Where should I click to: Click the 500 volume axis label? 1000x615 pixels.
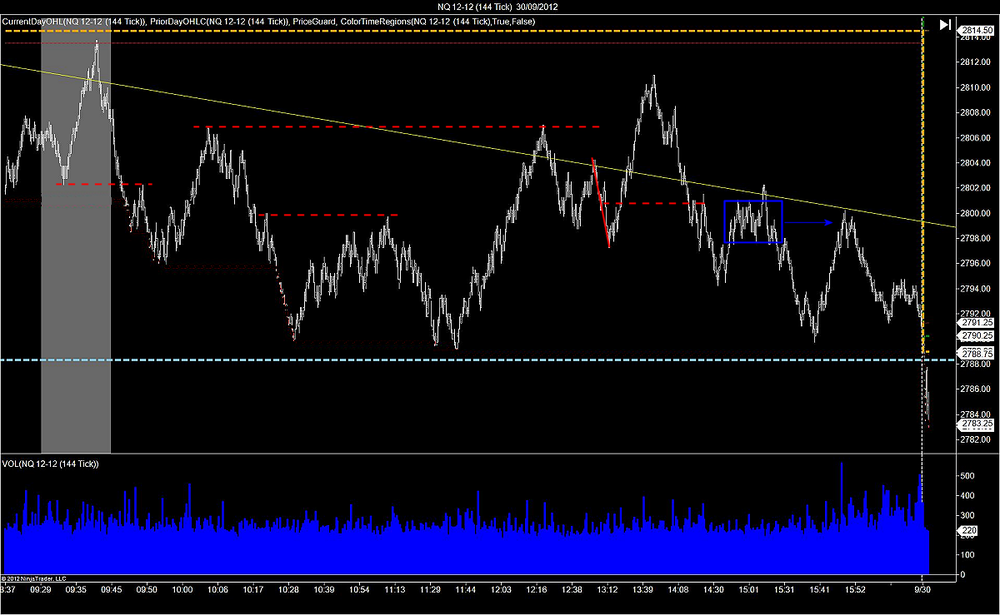pos(967,476)
